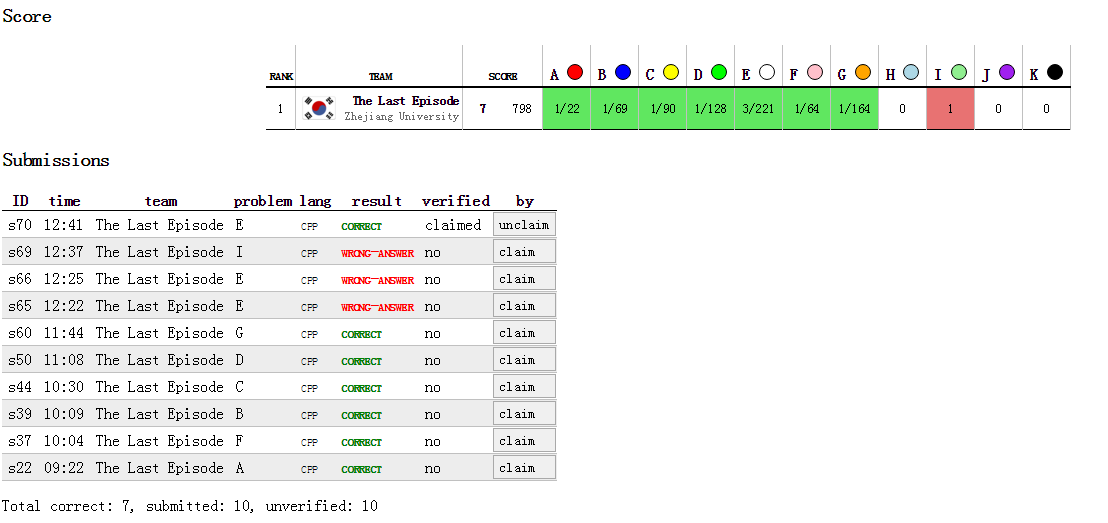Screen dimensions: 1108x523
Task: Click the yellow balloon for problem C
Action: click(x=670, y=73)
